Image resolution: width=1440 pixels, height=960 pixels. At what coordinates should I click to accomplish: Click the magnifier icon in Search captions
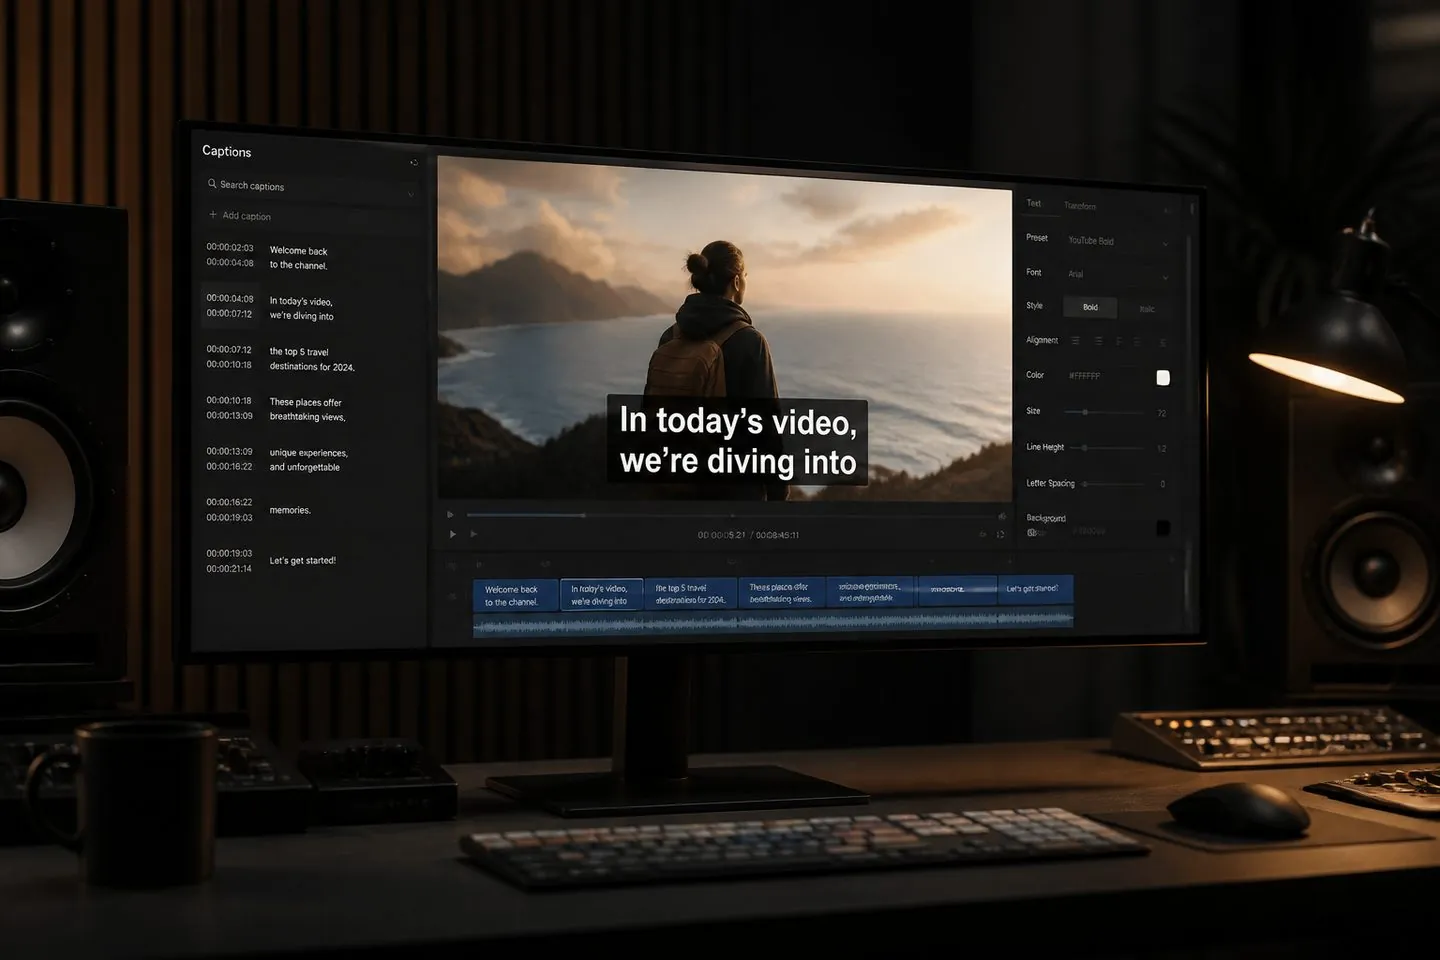tap(212, 184)
